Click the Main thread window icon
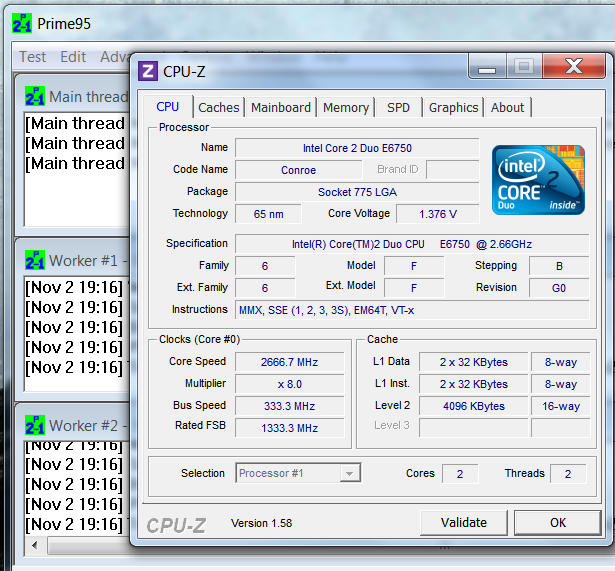 point(35,96)
